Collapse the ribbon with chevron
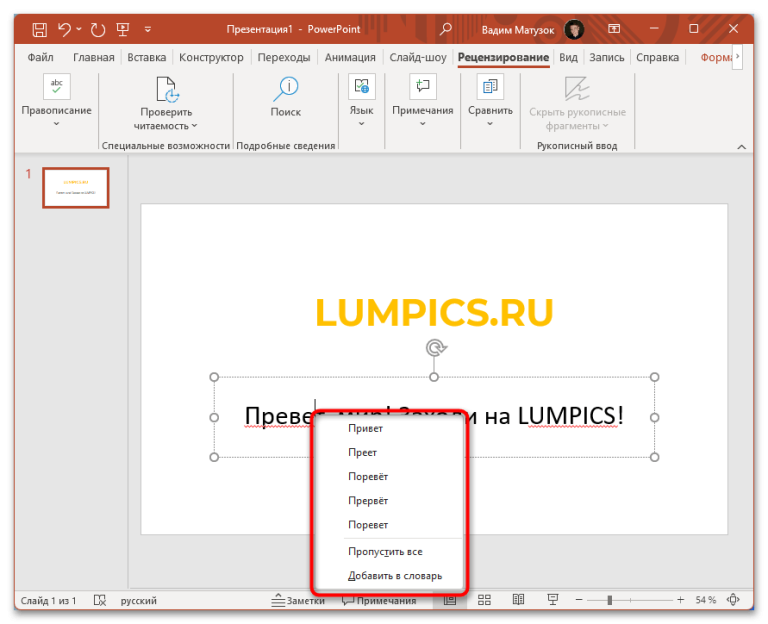This screenshot has width=768, height=624. coord(742,146)
